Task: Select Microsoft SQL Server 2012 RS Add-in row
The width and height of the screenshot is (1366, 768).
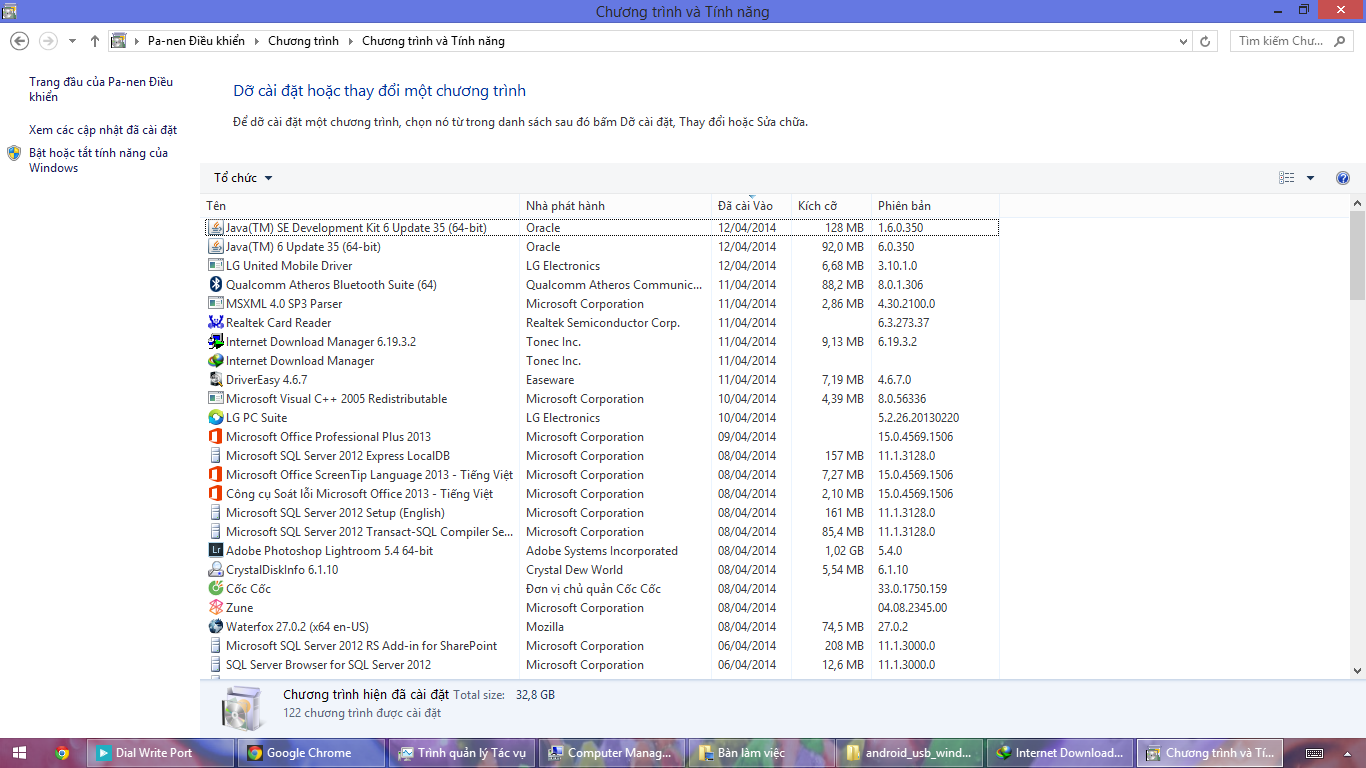Action: pyautogui.click(x=602, y=646)
